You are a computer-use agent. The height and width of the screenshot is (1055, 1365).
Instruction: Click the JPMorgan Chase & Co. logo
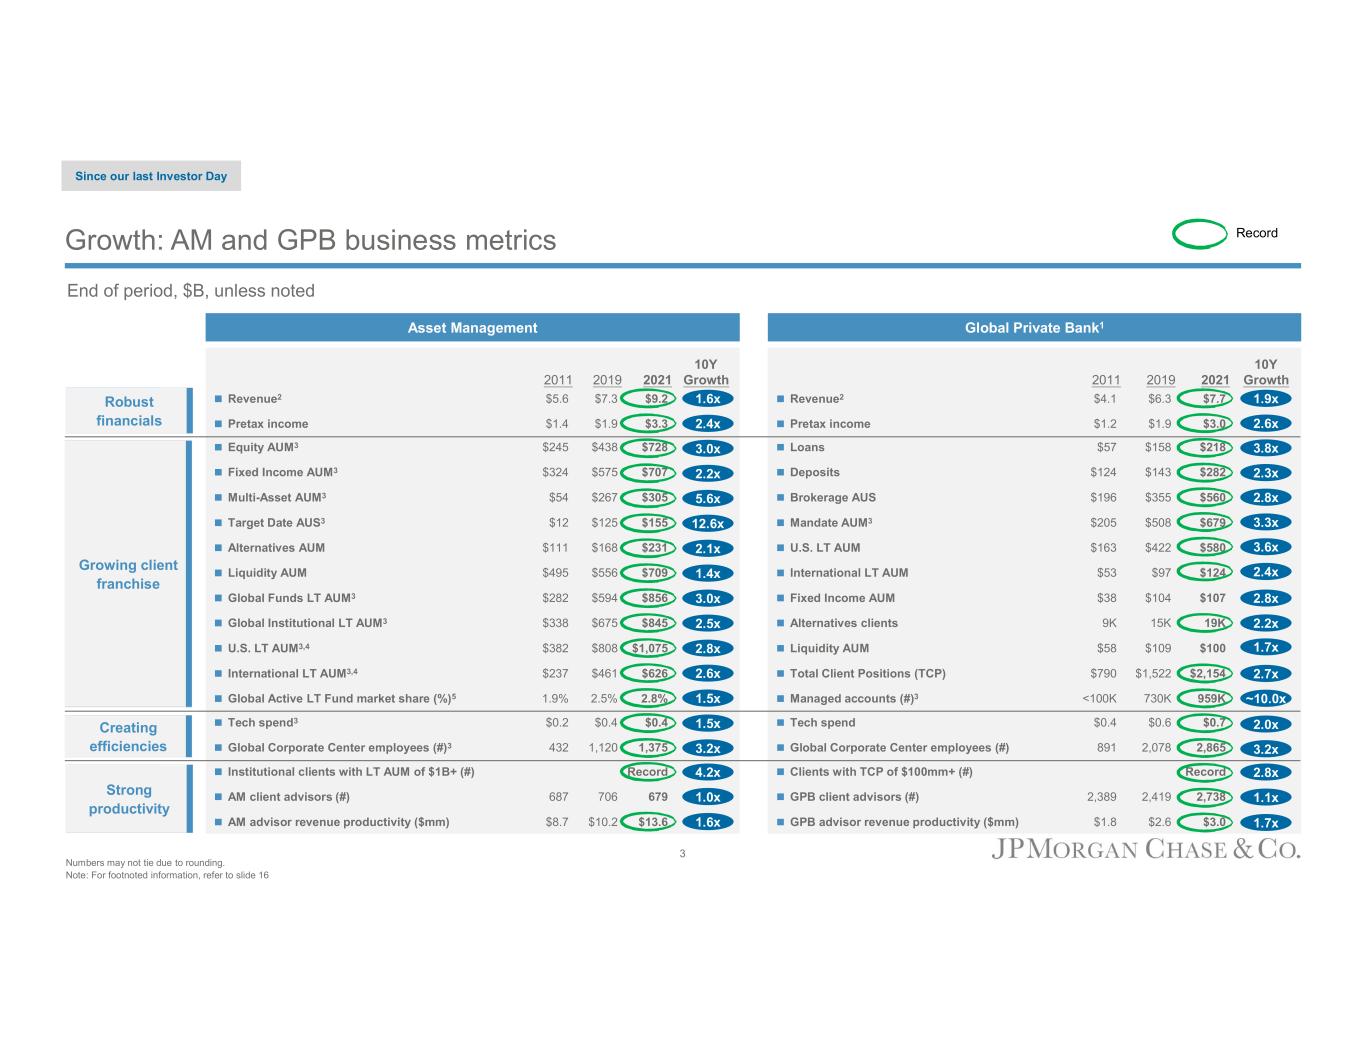pyautogui.click(x=1145, y=850)
